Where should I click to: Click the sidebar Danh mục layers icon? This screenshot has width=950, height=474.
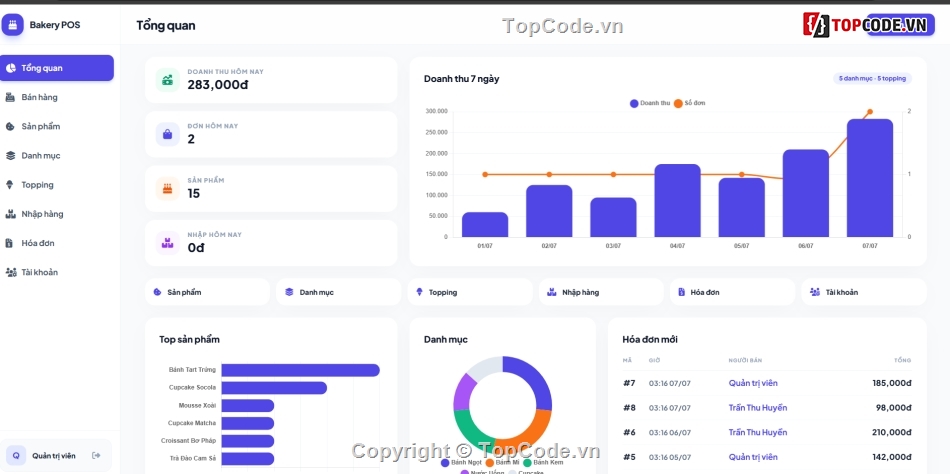point(10,155)
